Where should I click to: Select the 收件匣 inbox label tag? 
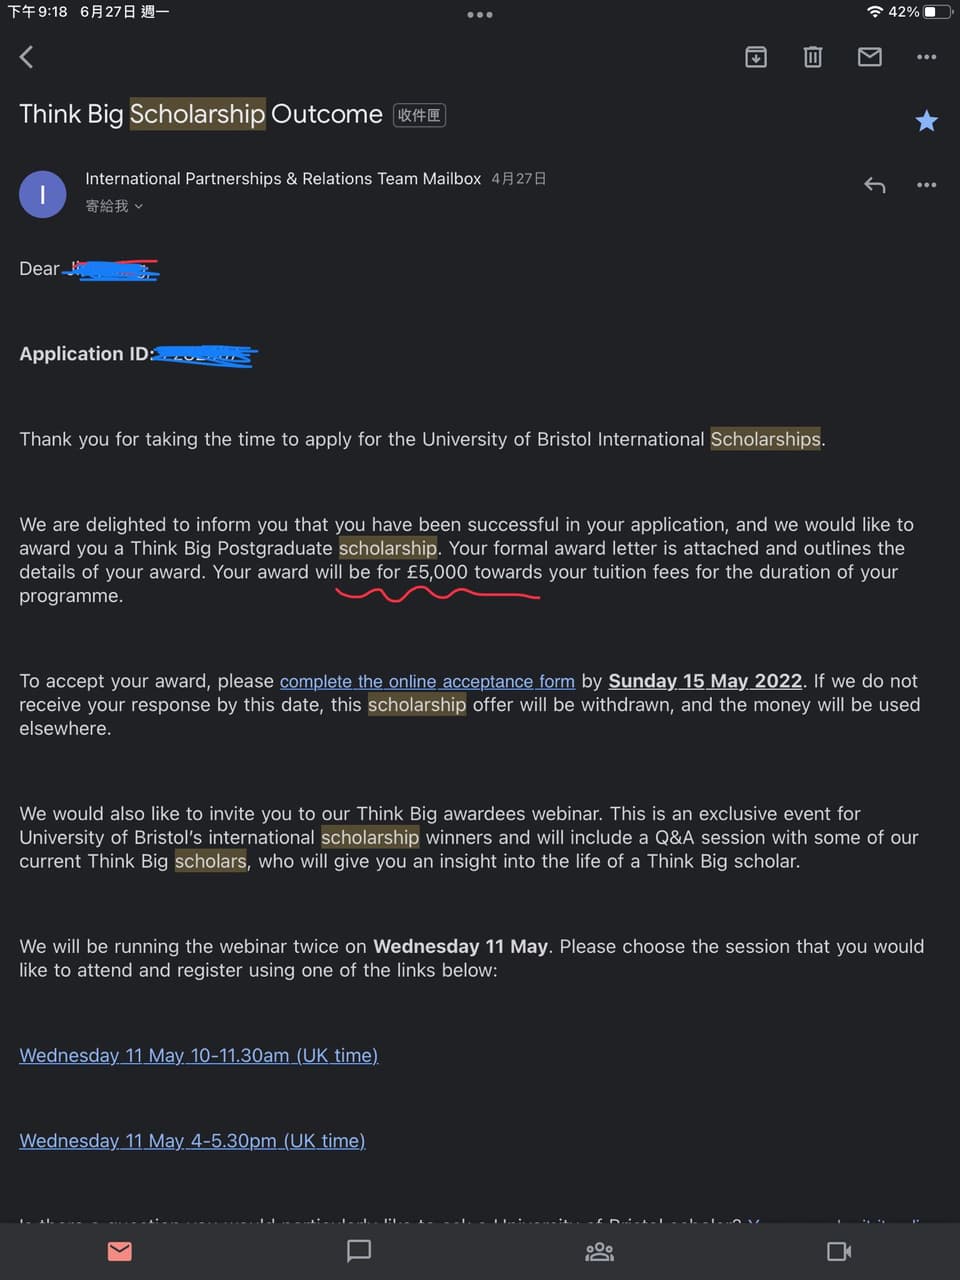coord(419,115)
